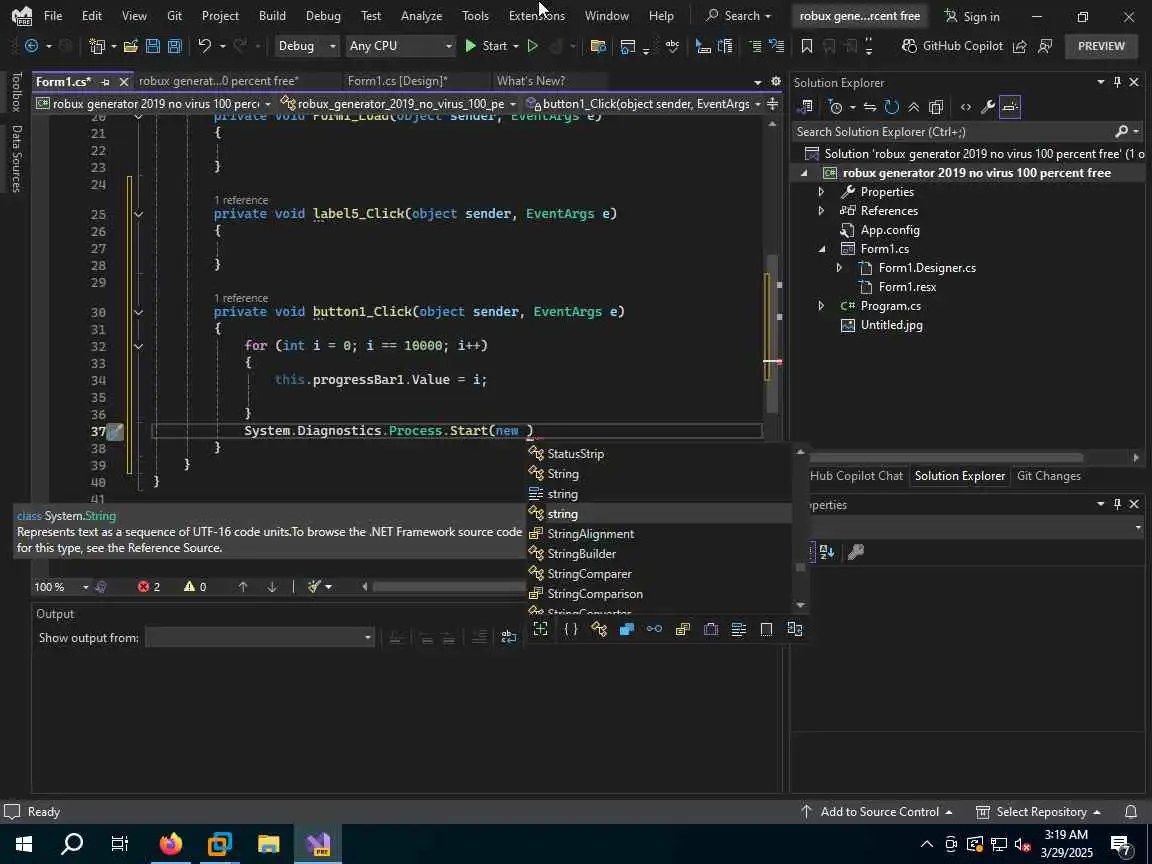
Task: Collapse the label5_Click method outline
Action: 138,214
